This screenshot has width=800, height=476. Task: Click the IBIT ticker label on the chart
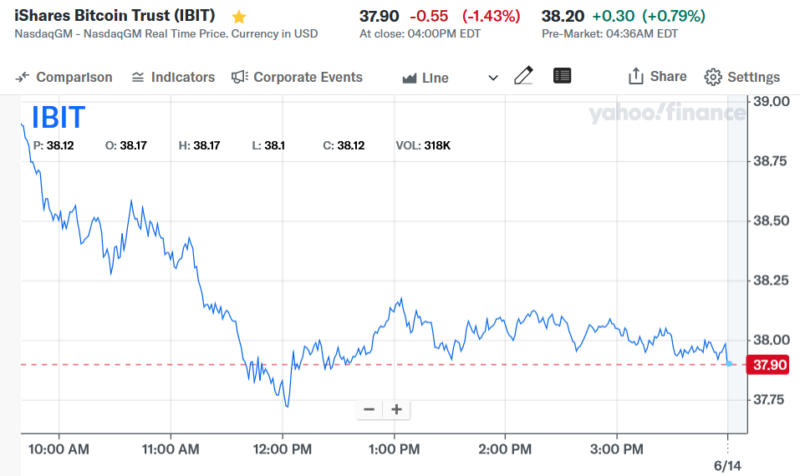coord(59,118)
